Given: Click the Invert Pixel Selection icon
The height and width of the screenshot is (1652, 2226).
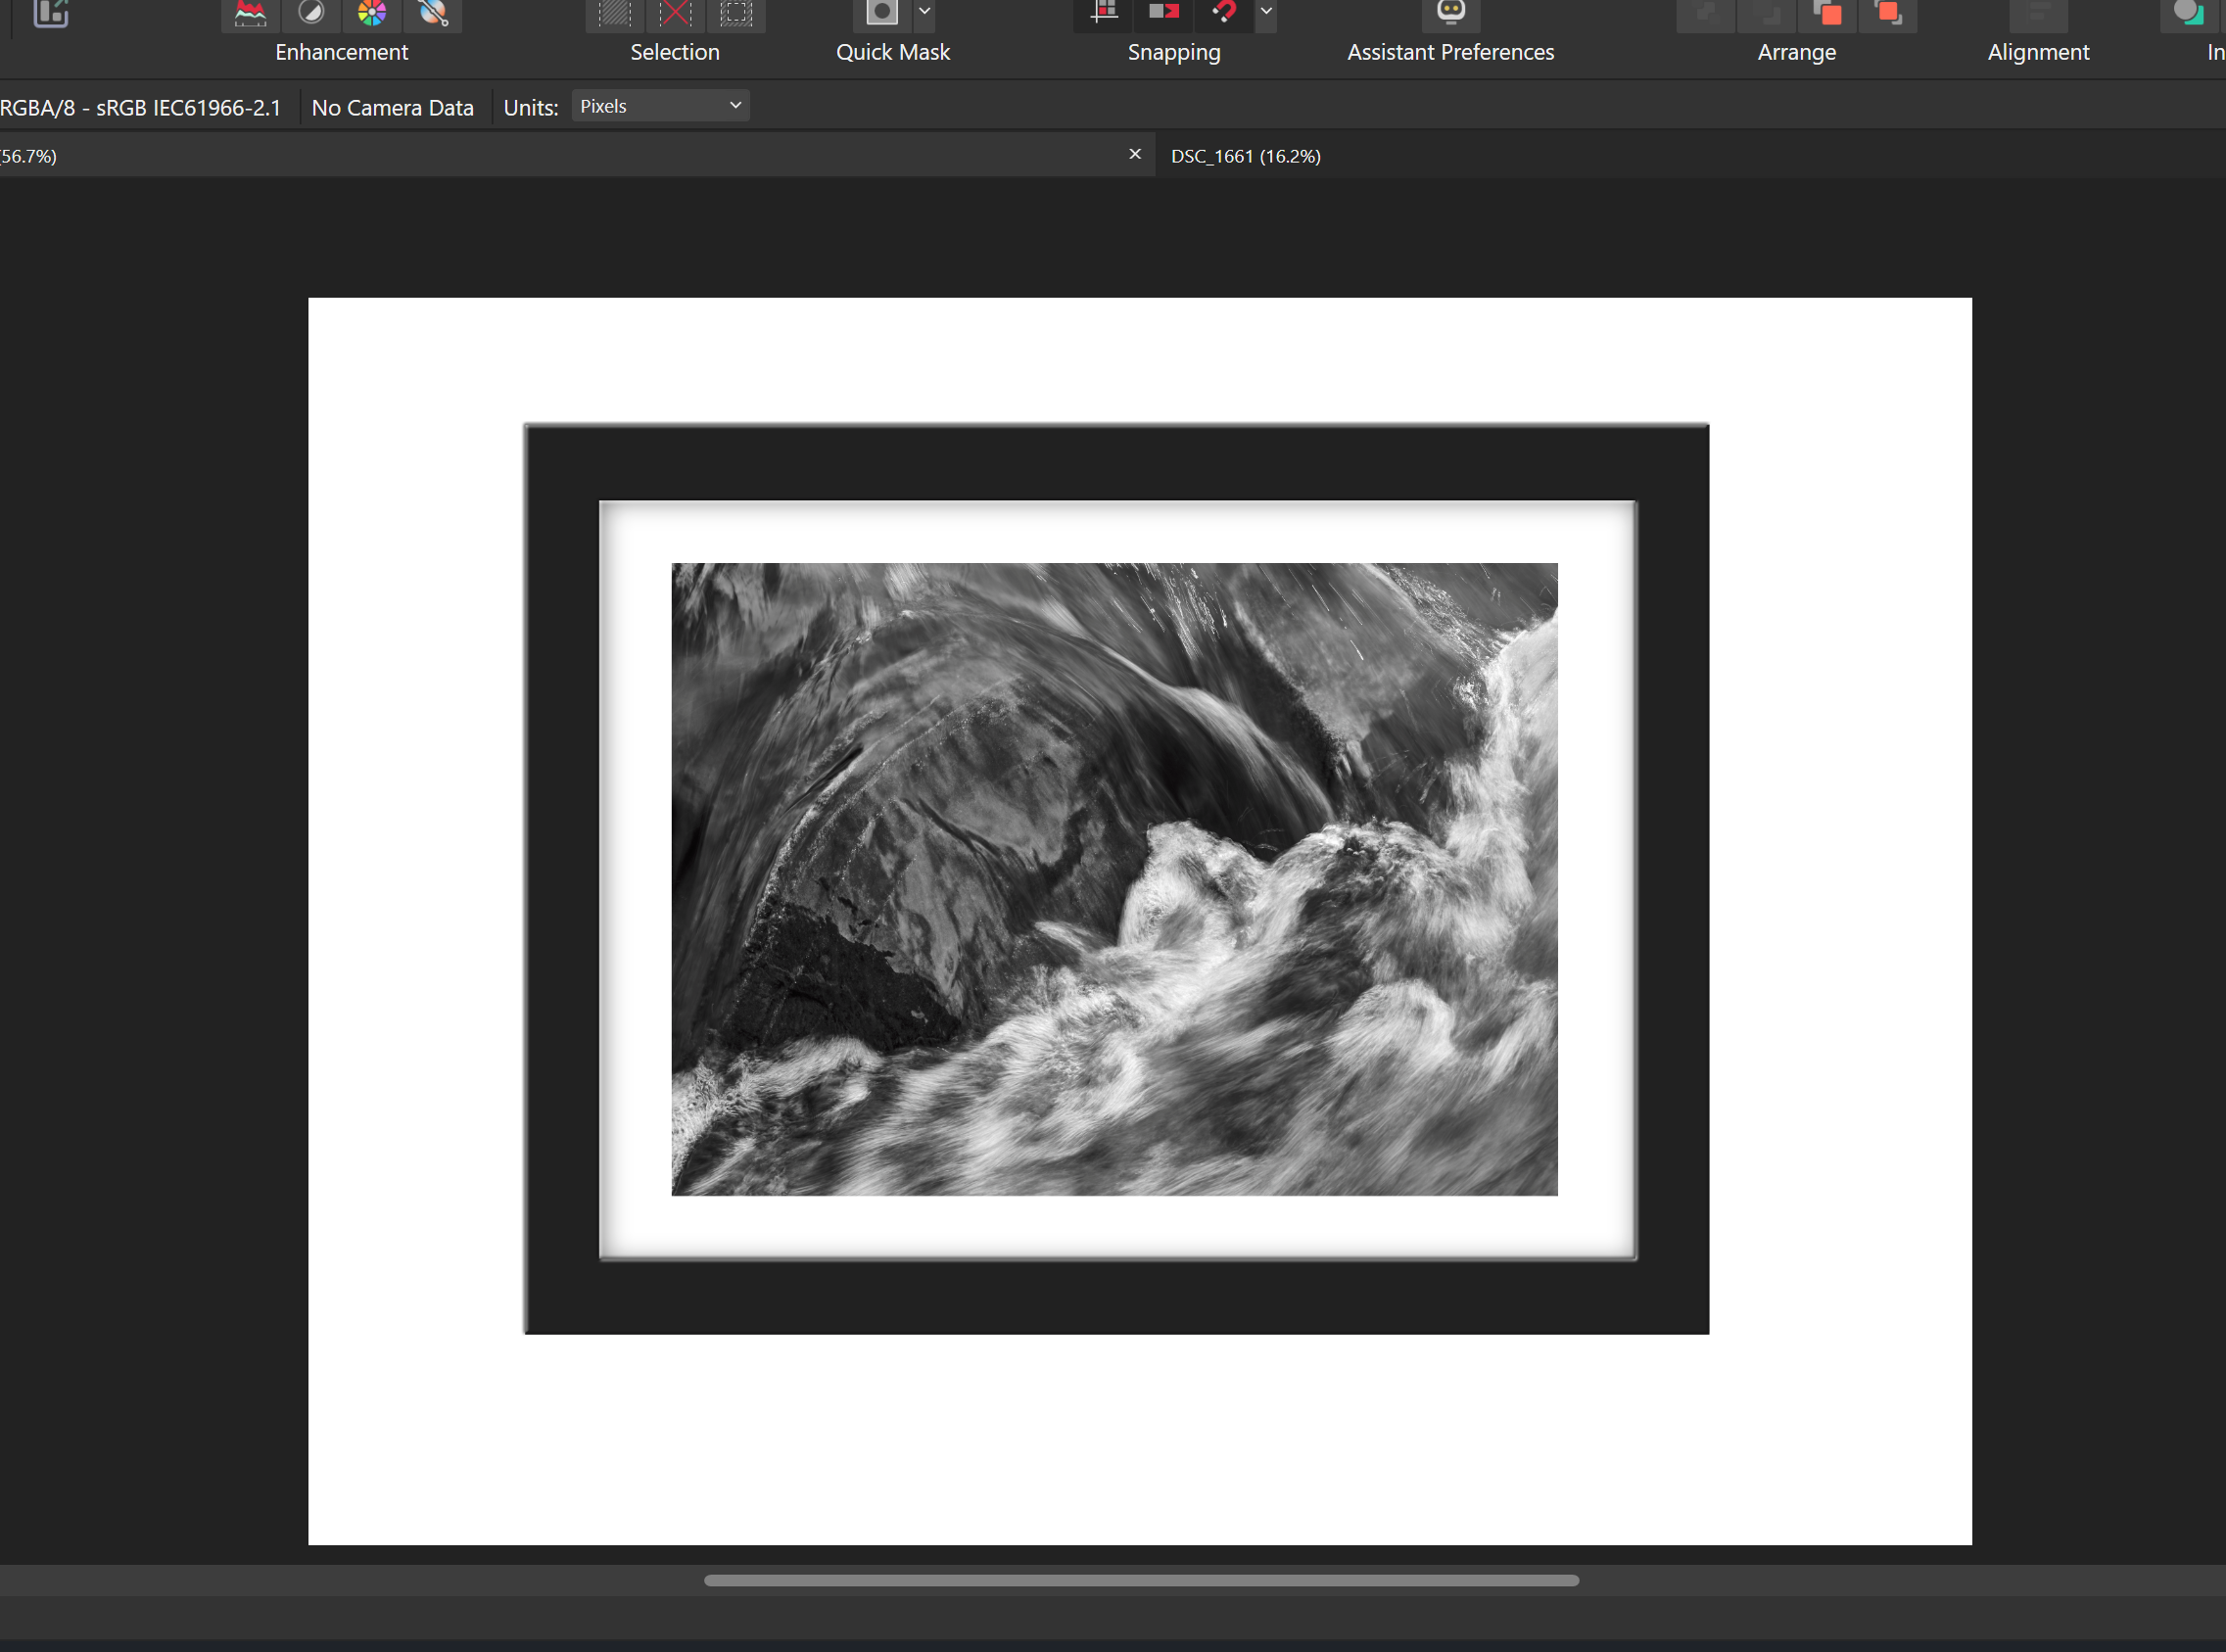Looking at the screenshot, I should coord(736,14).
